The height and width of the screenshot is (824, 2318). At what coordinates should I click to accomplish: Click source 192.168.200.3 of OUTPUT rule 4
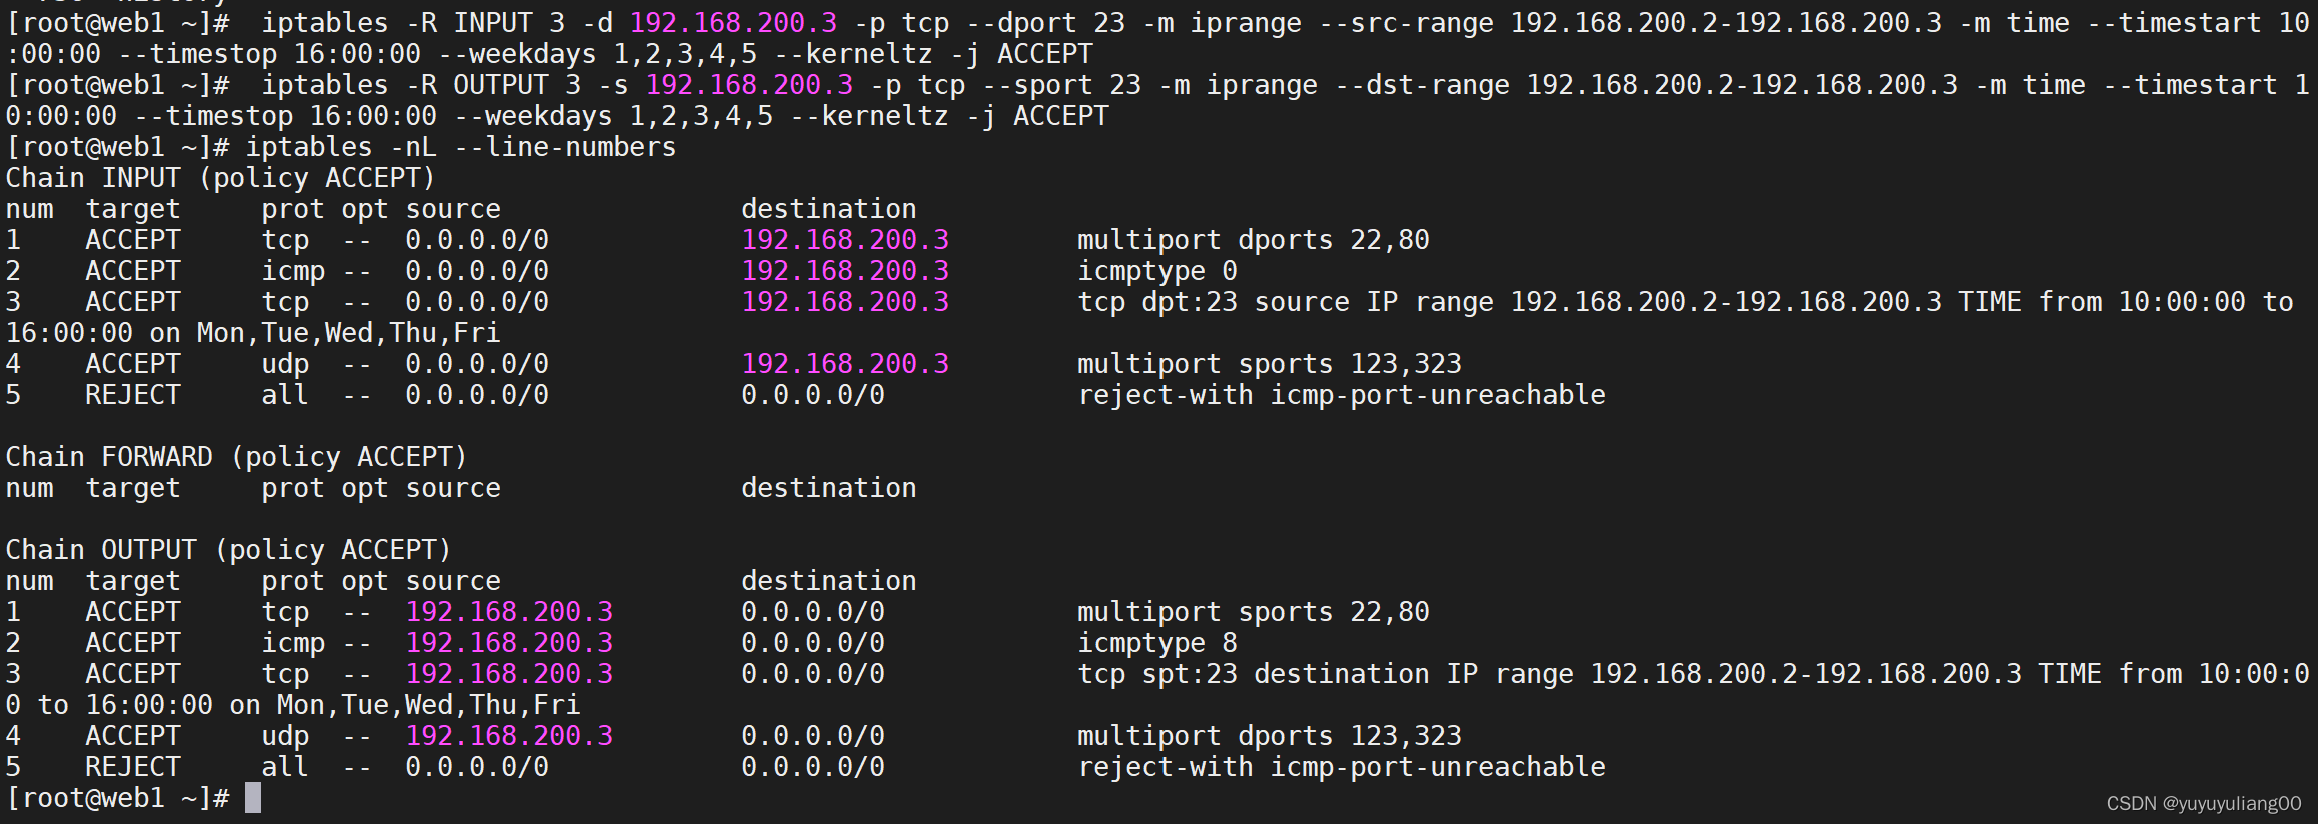(509, 736)
